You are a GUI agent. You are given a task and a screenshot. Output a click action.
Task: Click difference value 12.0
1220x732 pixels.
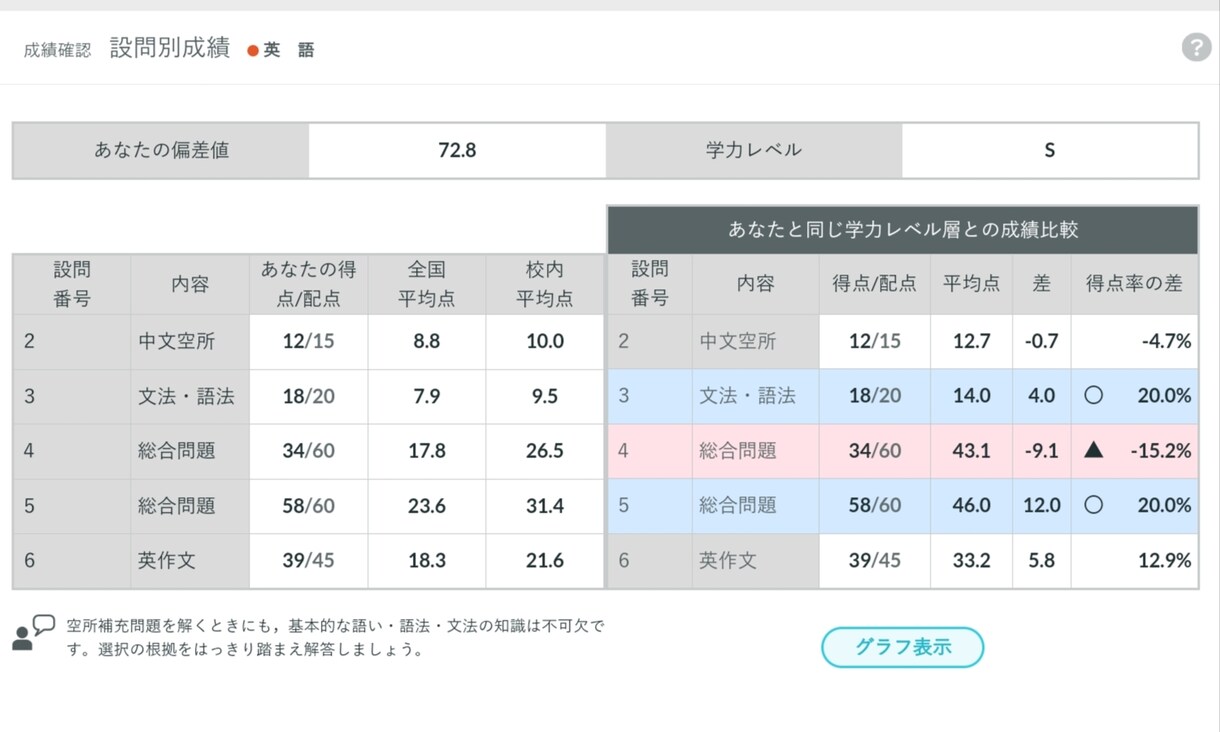click(x=1041, y=505)
